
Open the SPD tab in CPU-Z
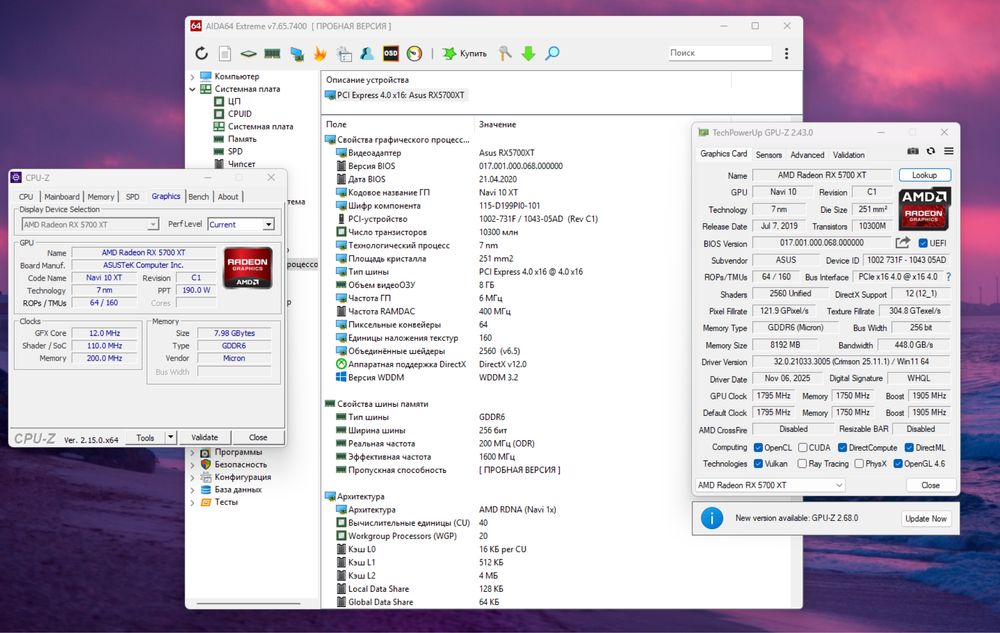[133, 196]
